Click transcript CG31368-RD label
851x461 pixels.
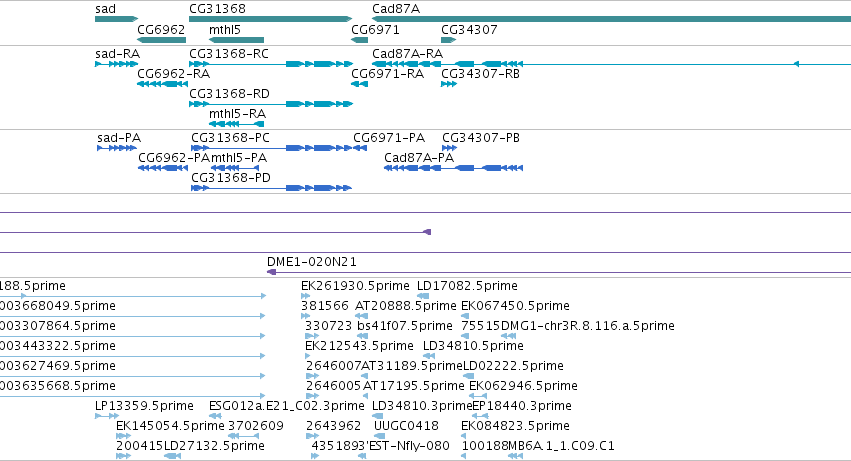pyautogui.click(x=229, y=94)
